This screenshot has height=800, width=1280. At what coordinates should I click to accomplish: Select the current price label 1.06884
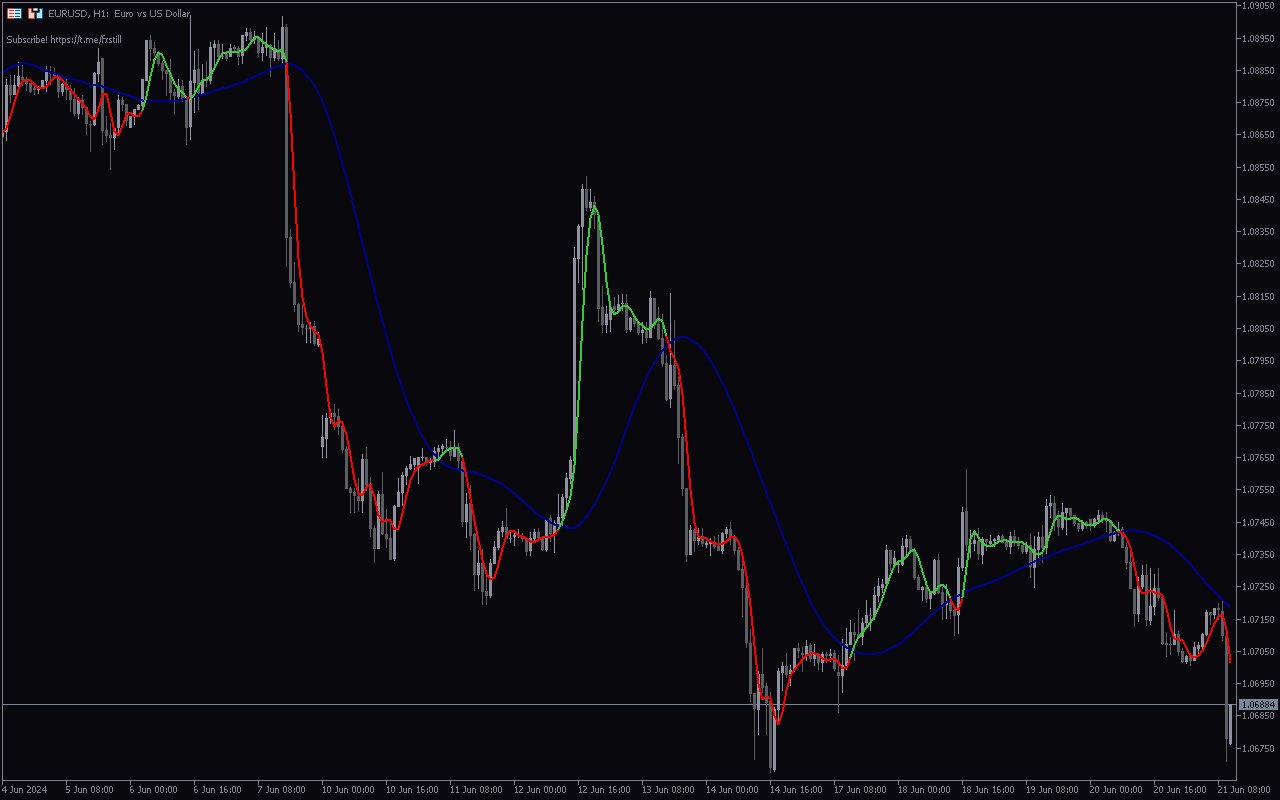tap(1258, 705)
